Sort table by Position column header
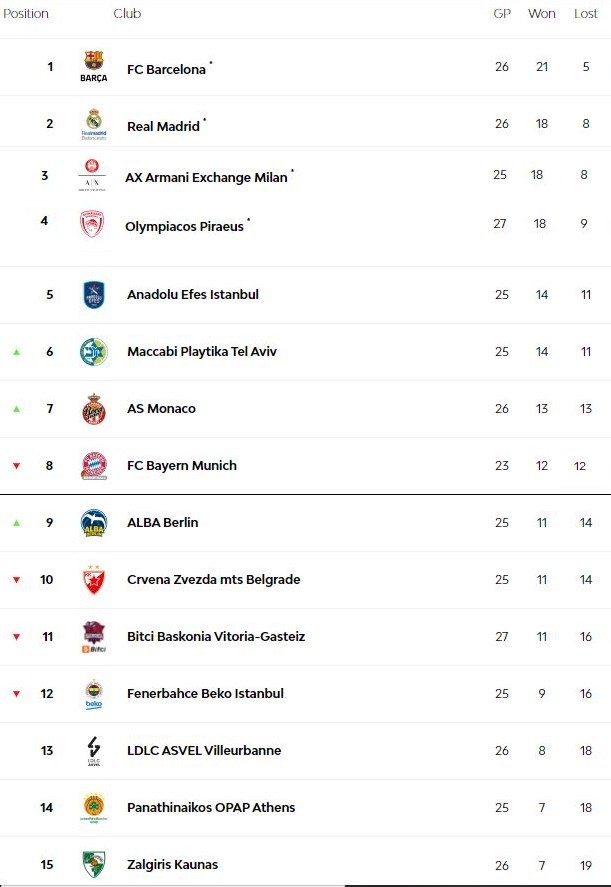Viewport: 611px width, 887px height. click(x=26, y=14)
